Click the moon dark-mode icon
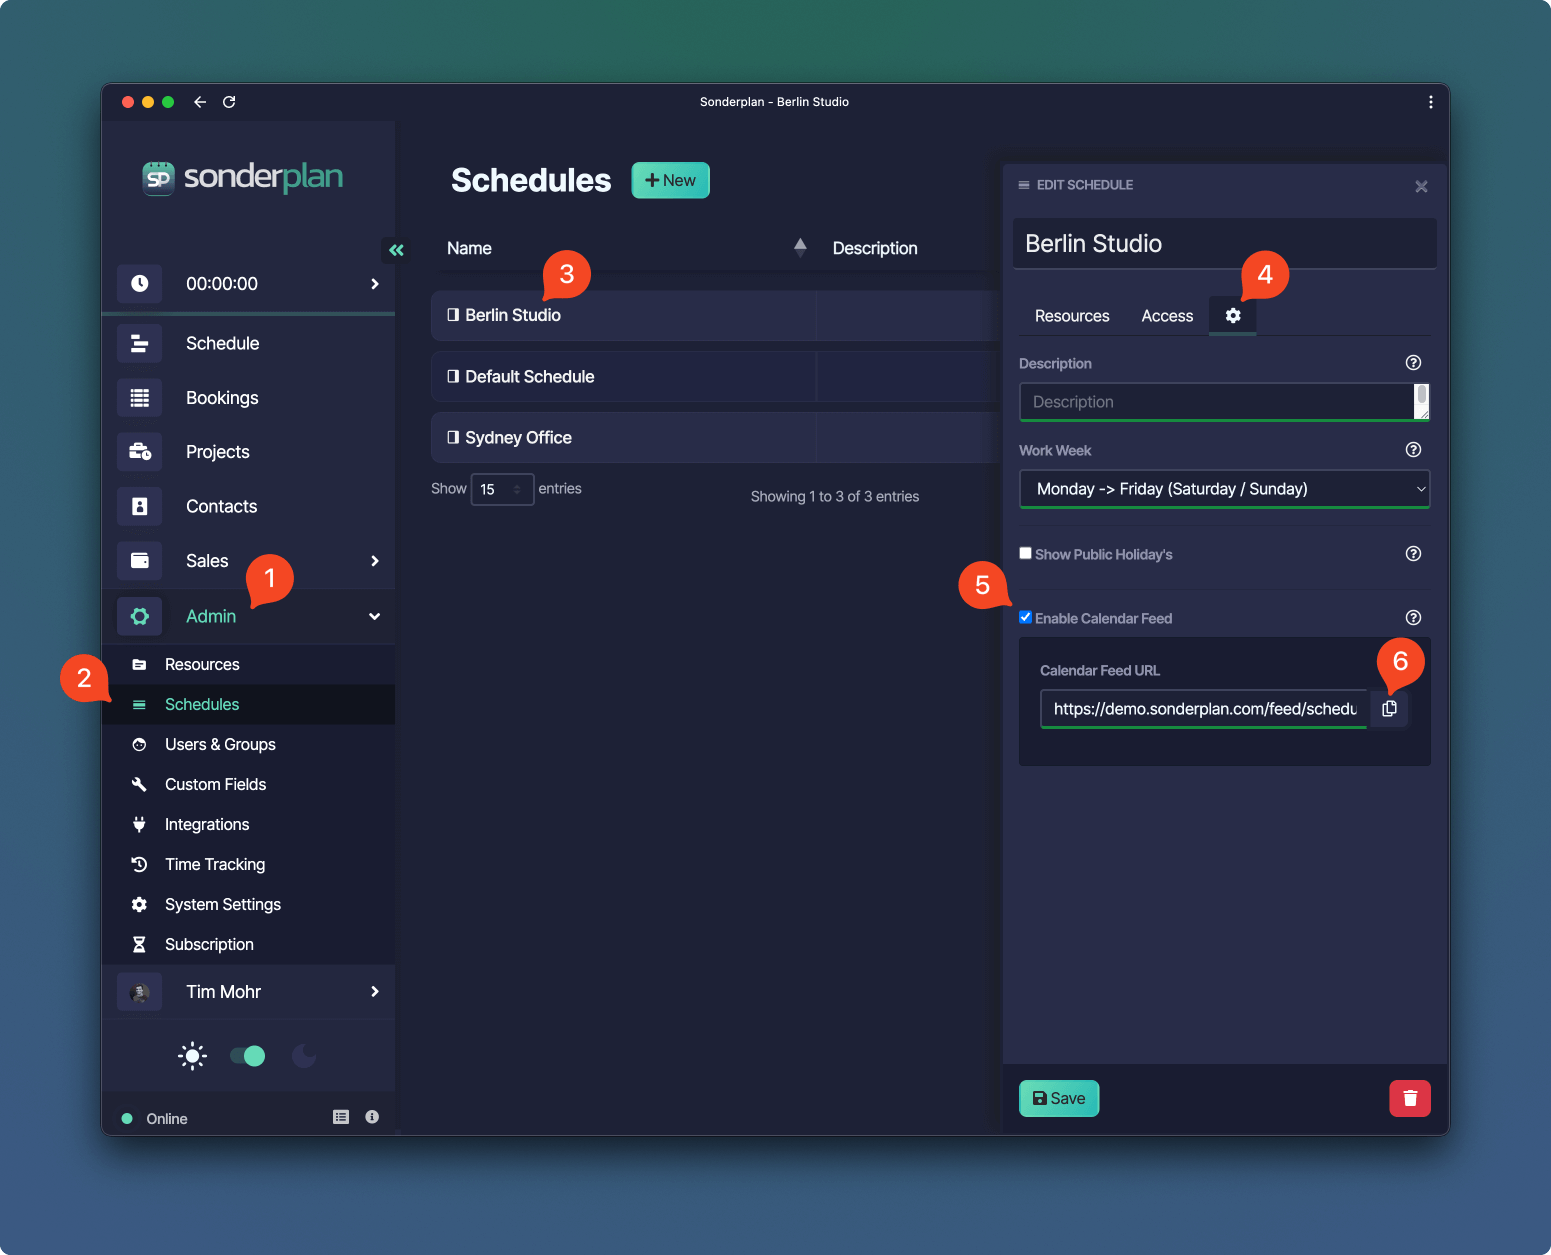The height and width of the screenshot is (1255, 1551). point(304,1056)
